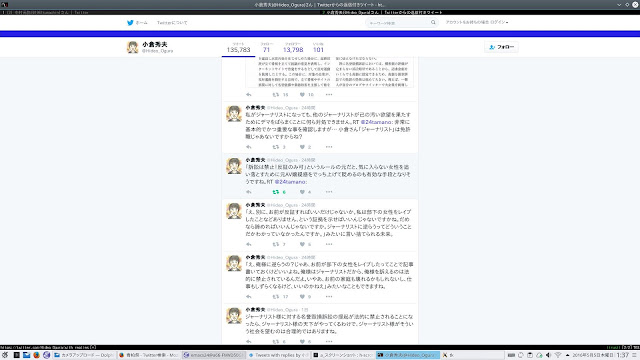Viewport: 640px width, 360px height.
Task: Switch to the Twitter検索 Mozilla window in taskbar
Action: coord(148,355)
